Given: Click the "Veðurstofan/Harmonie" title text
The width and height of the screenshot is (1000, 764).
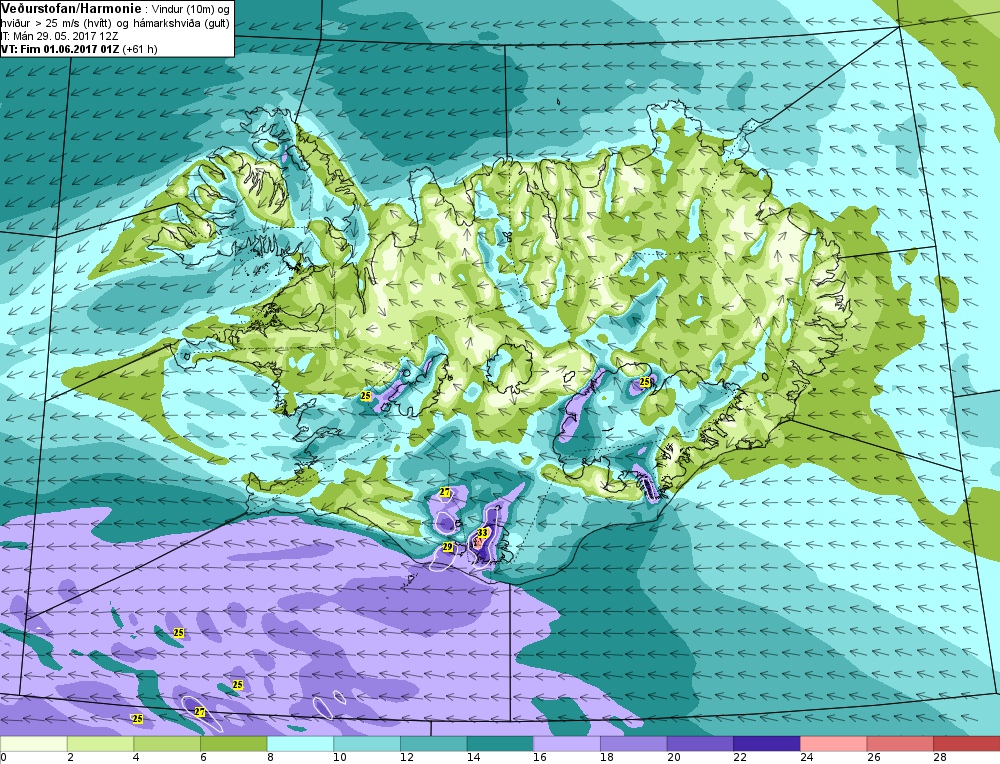Looking at the screenshot, I should click(71, 9).
